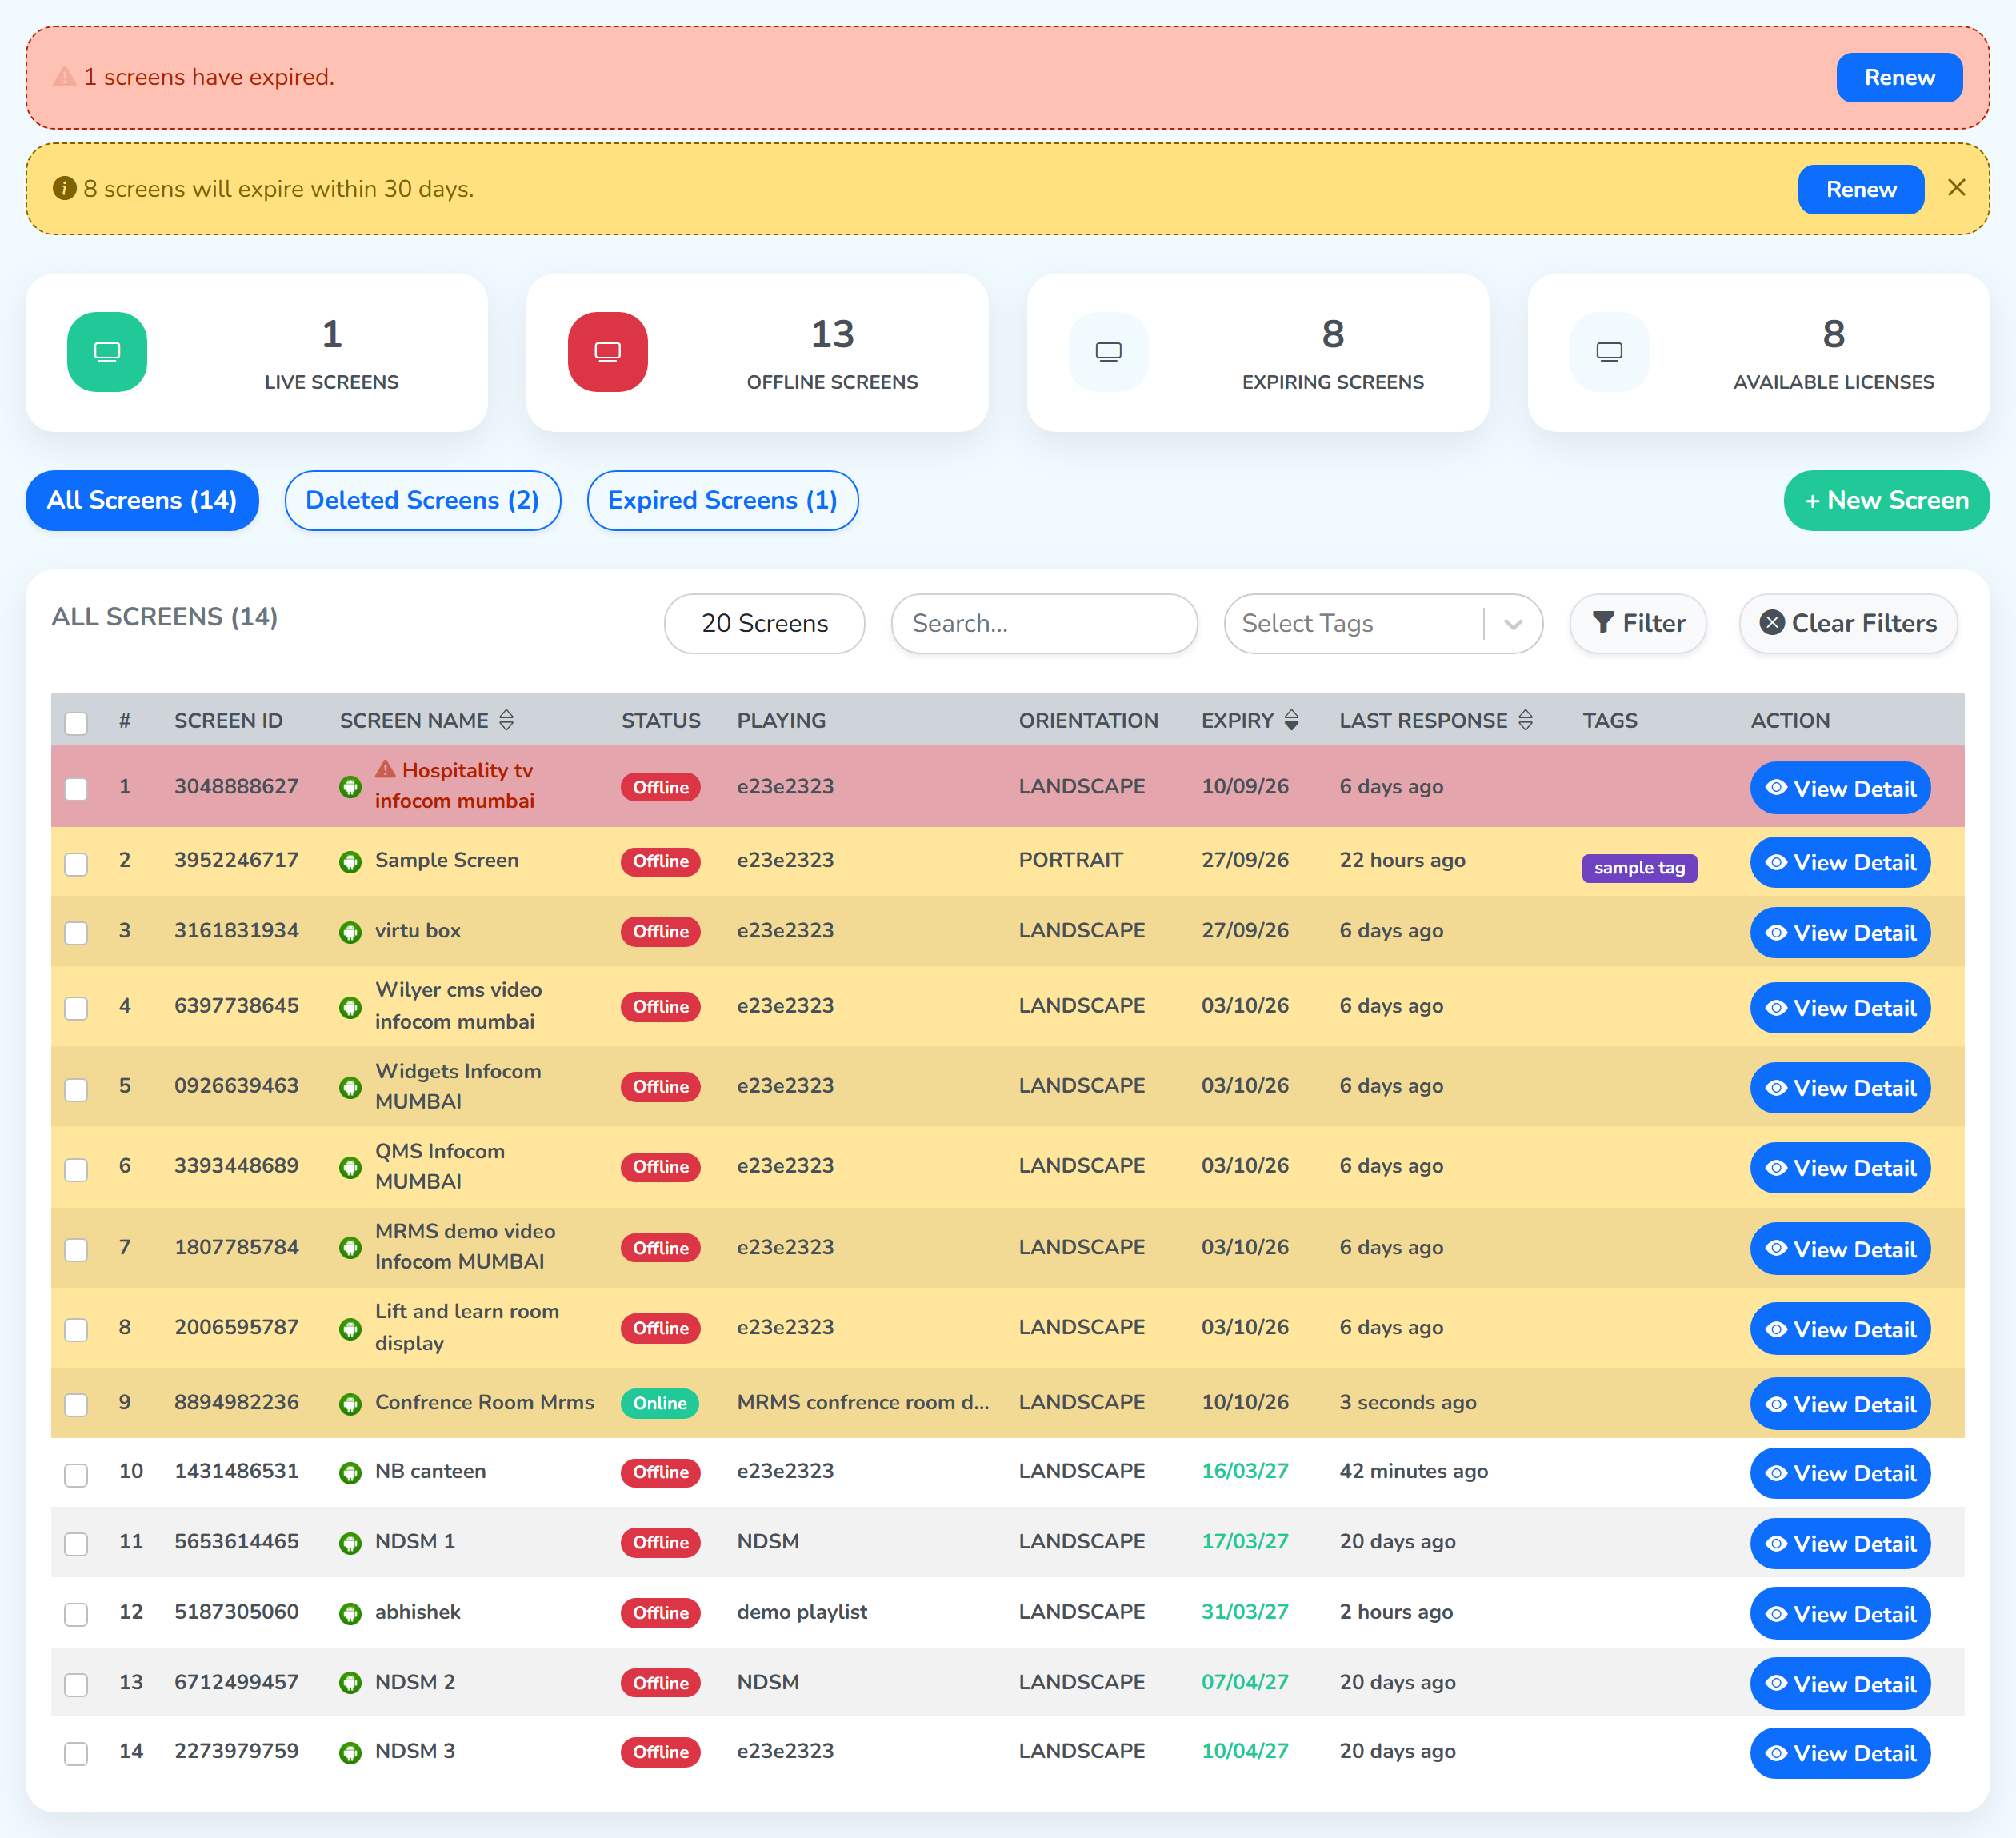Open the Select Tags dropdown arrow

1513,624
